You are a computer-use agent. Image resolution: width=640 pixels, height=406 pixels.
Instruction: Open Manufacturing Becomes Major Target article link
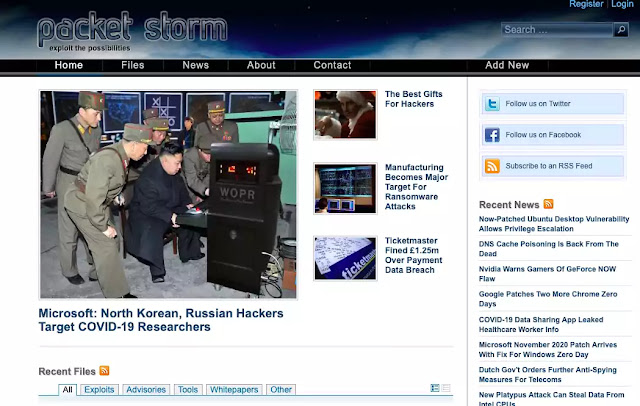(416, 187)
